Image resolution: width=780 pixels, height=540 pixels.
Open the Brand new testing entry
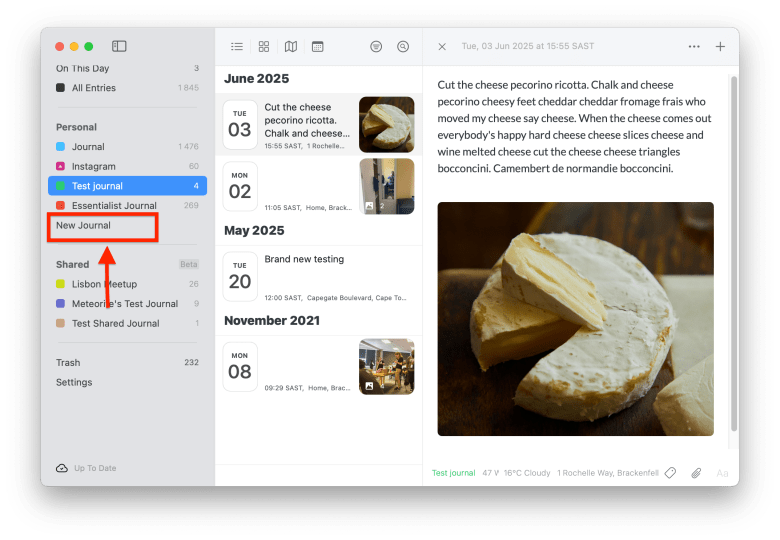pyautogui.click(x=318, y=277)
